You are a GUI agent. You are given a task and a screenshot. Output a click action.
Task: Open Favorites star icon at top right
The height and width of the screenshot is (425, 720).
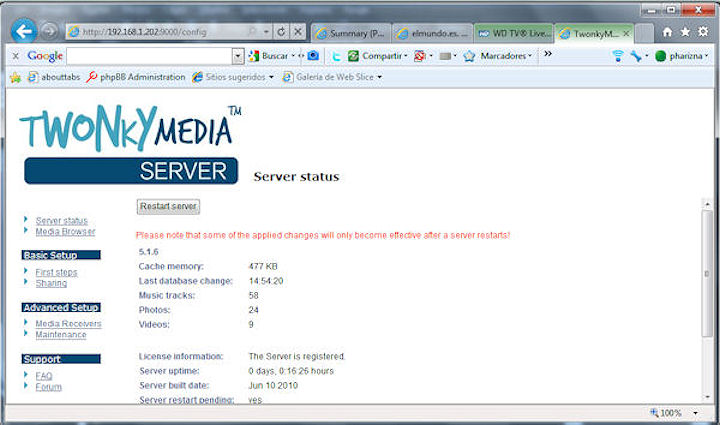(x=685, y=32)
